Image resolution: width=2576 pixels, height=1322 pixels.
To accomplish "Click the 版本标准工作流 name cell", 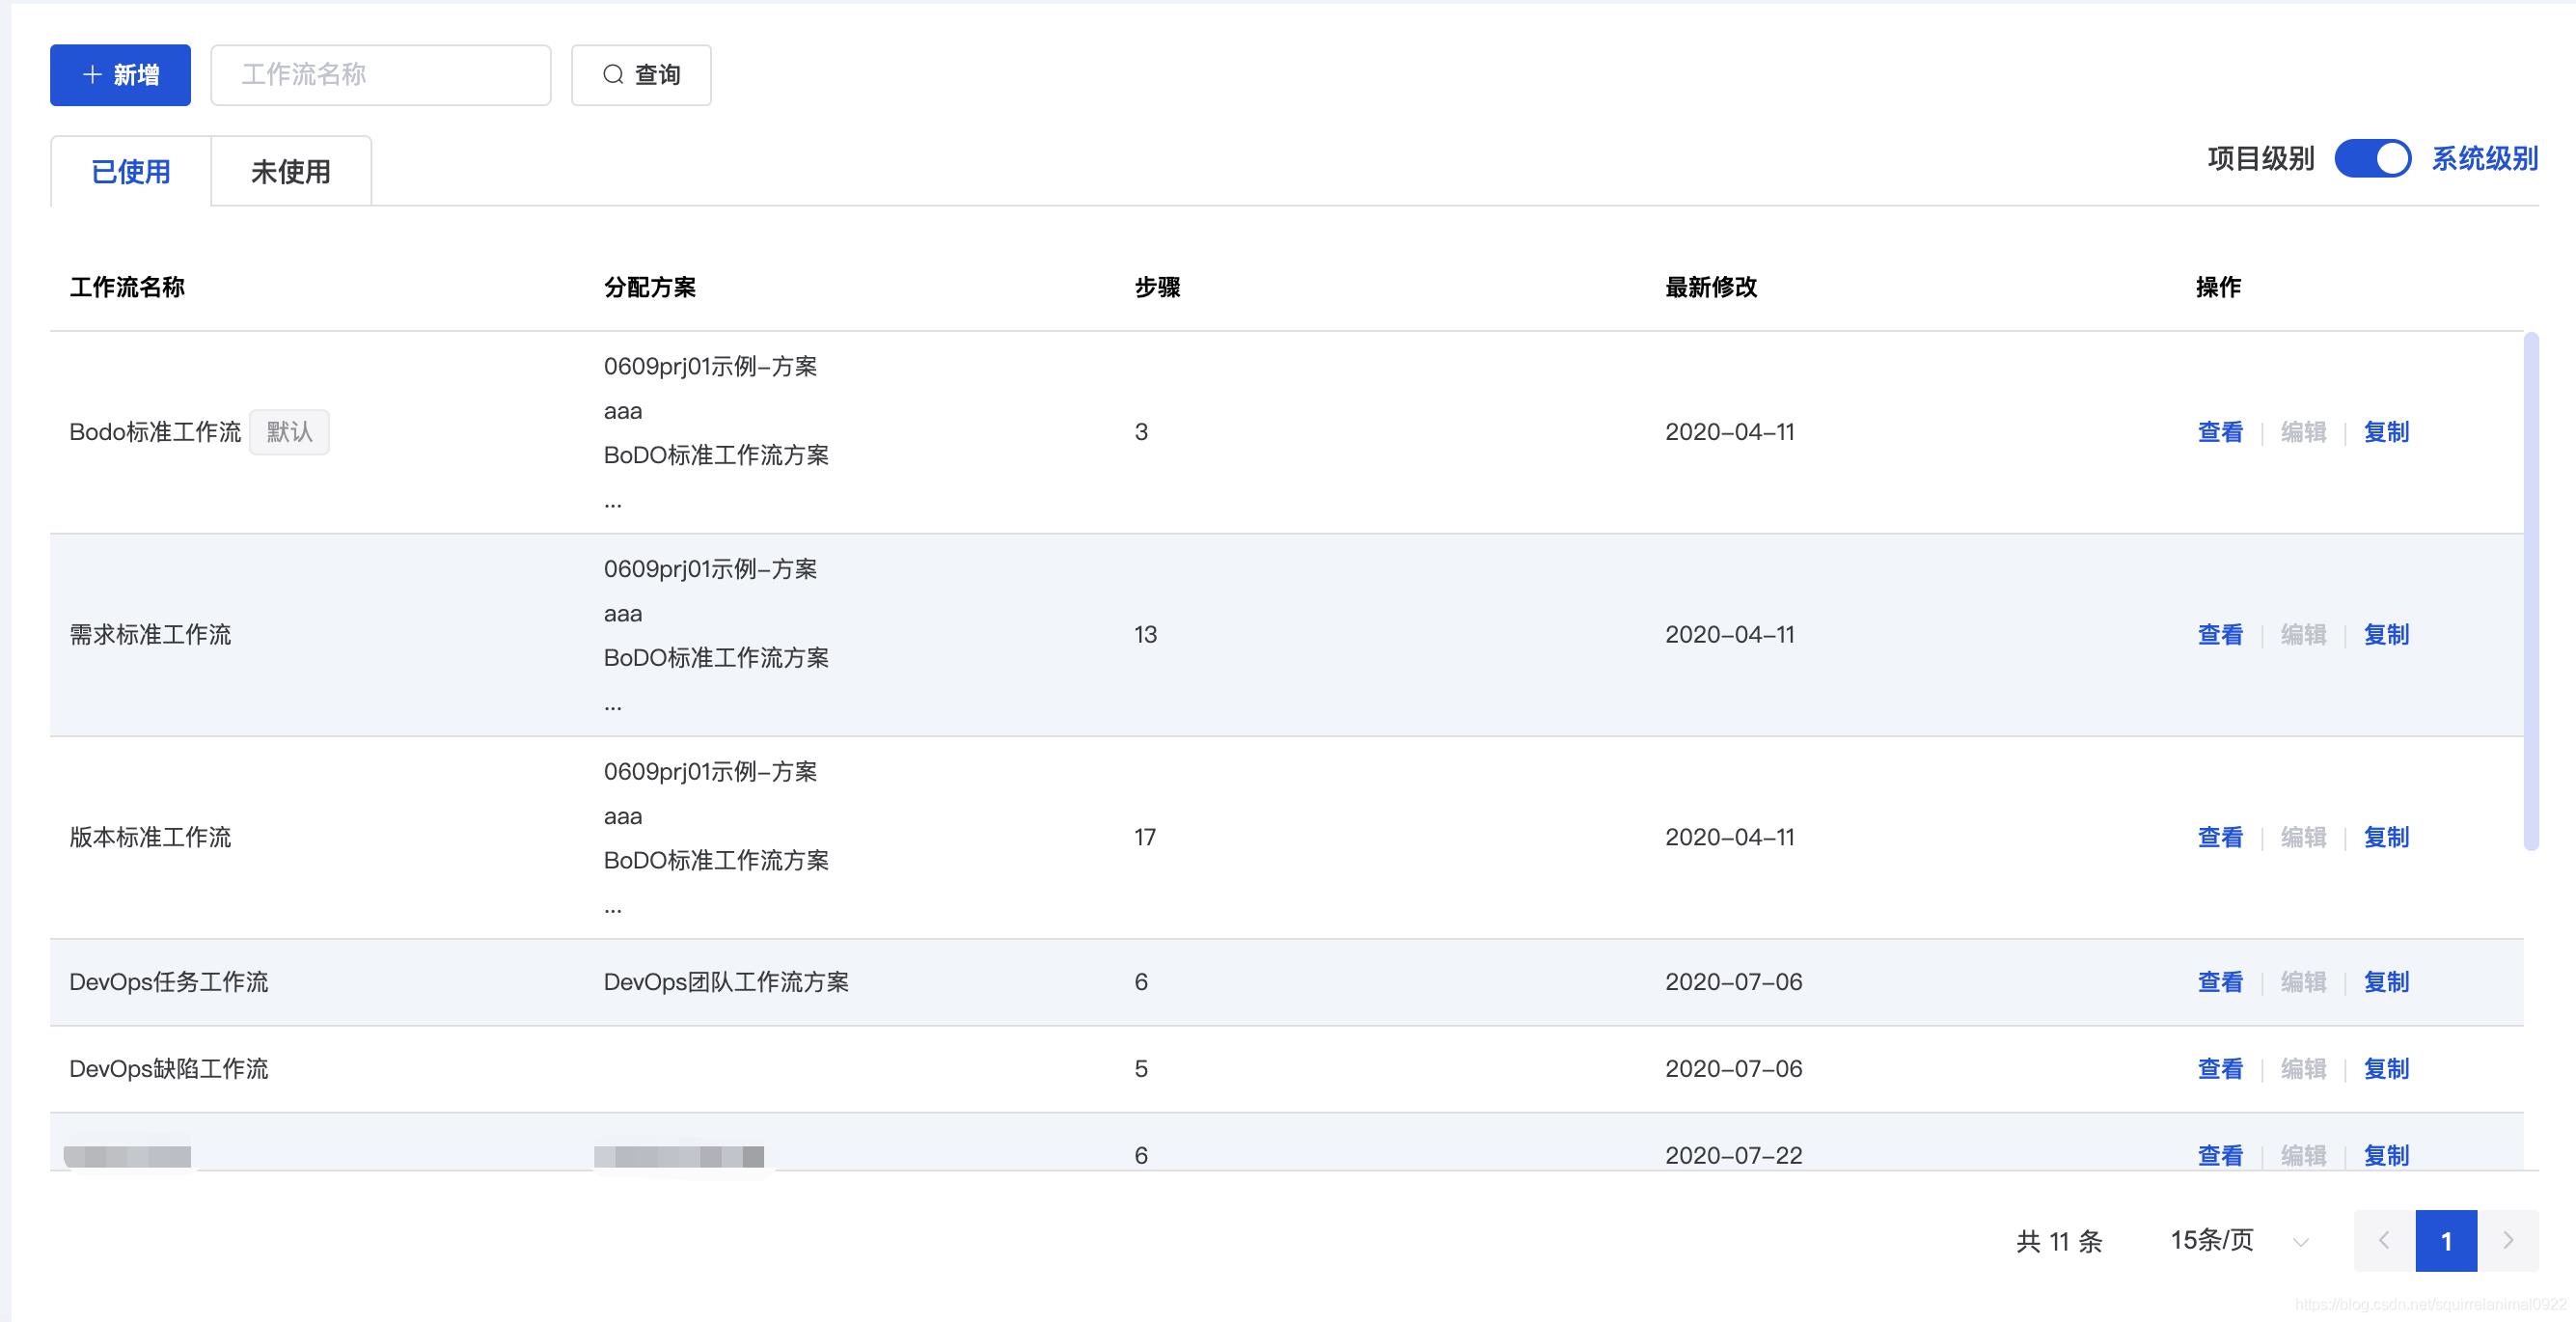I will pyautogui.click(x=150, y=837).
